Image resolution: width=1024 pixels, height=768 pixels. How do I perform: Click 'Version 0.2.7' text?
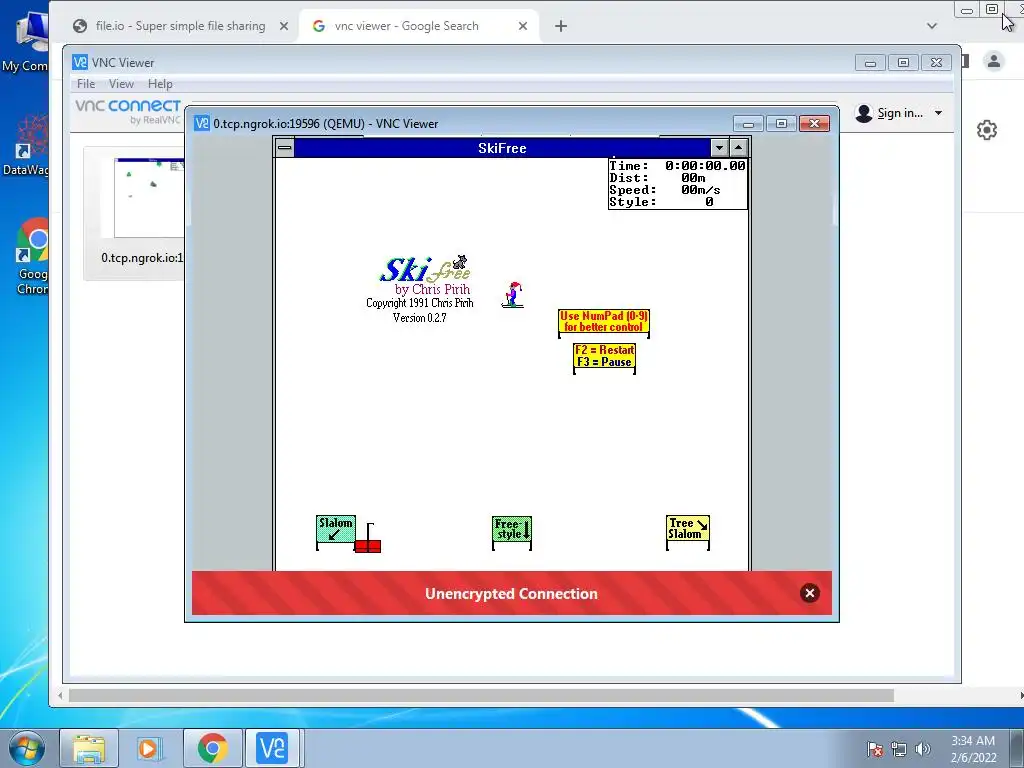[x=420, y=318]
